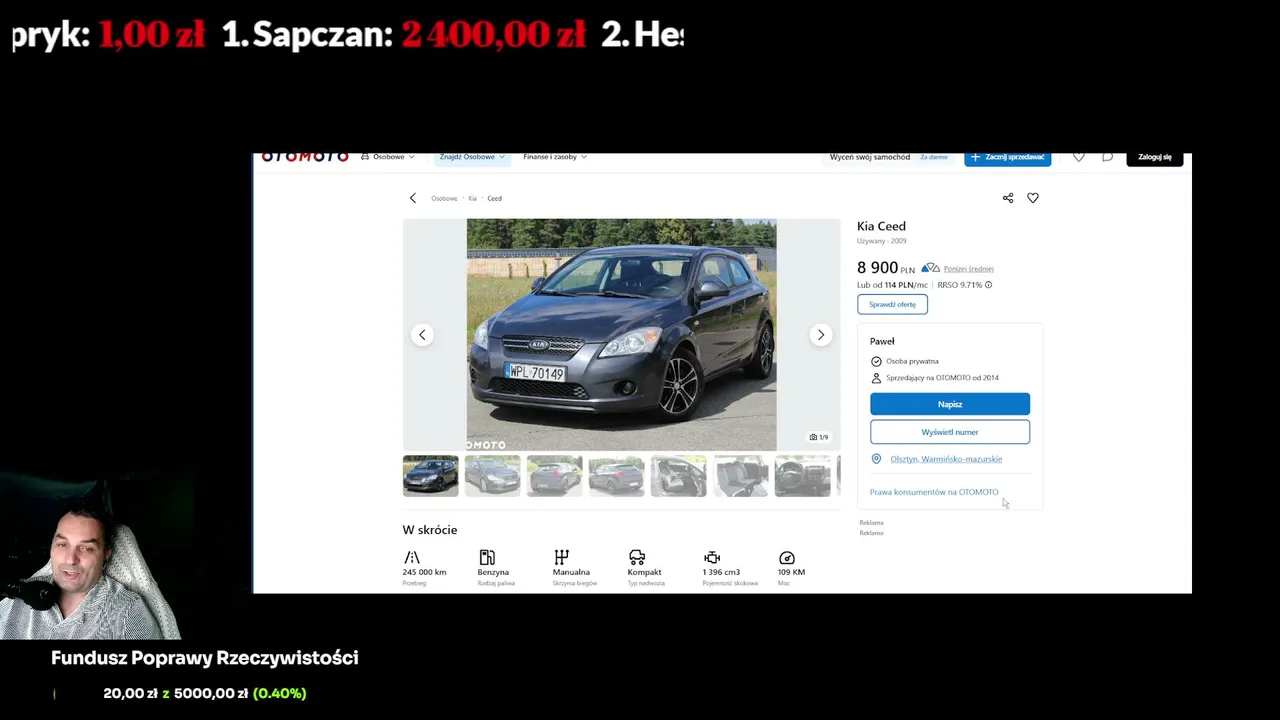Click the seller profile icon beside 'Sprzedający na OTOMOTO'
Image resolution: width=1280 pixels, height=720 pixels.
tap(876, 378)
